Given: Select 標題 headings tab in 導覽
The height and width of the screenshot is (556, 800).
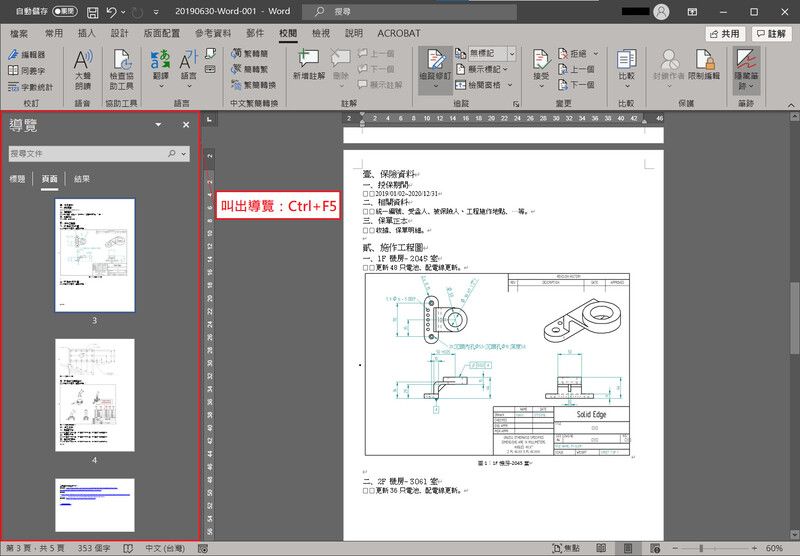Looking at the screenshot, I should pyautogui.click(x=17, y=179).
